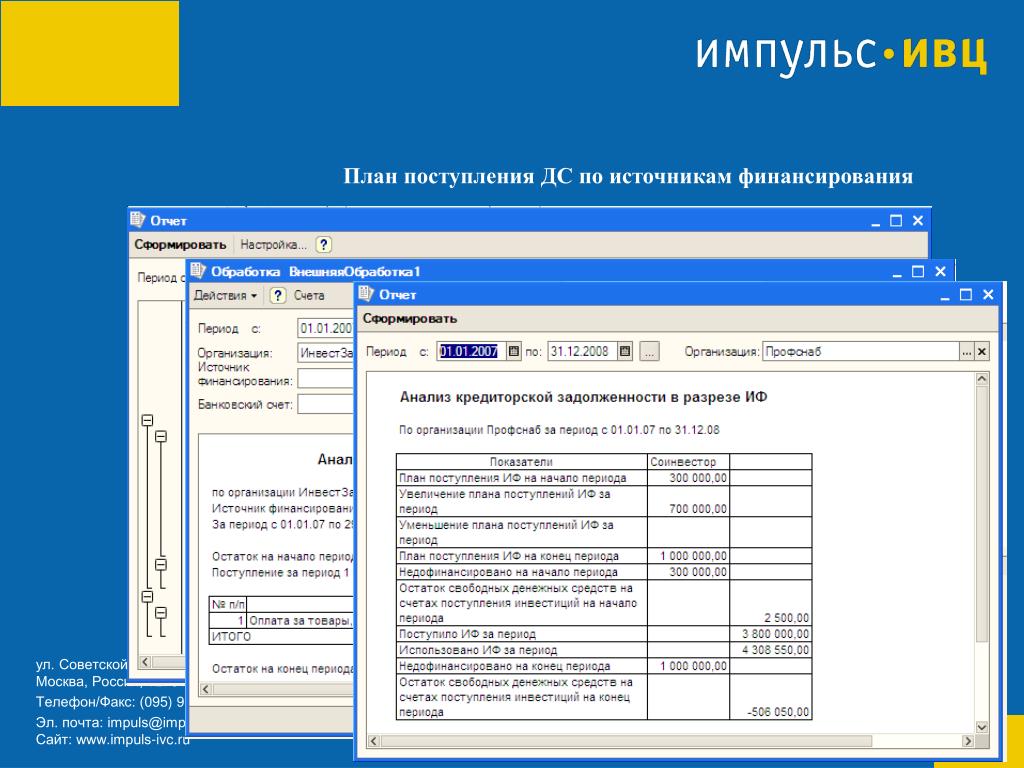Image resolution: width=1024 pixels, height=768 pixels.
Task: Click ИТОГО row in Обработка table
Action: click(281, 636)
